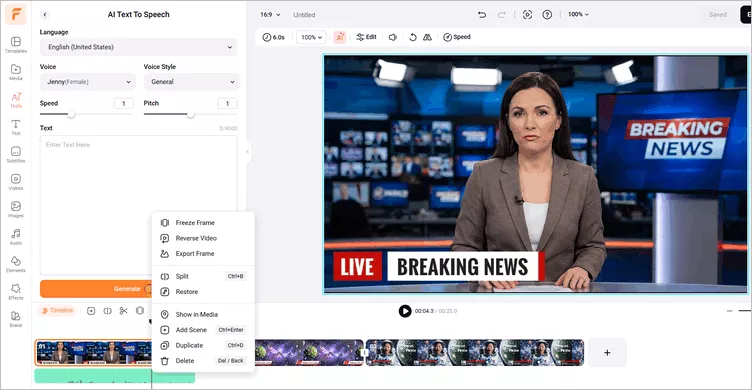Image resolution: width=752 pixels, height=390 pixels.
Task: Adjust the Pitch slider handle
Action: [x=190, y=114]
